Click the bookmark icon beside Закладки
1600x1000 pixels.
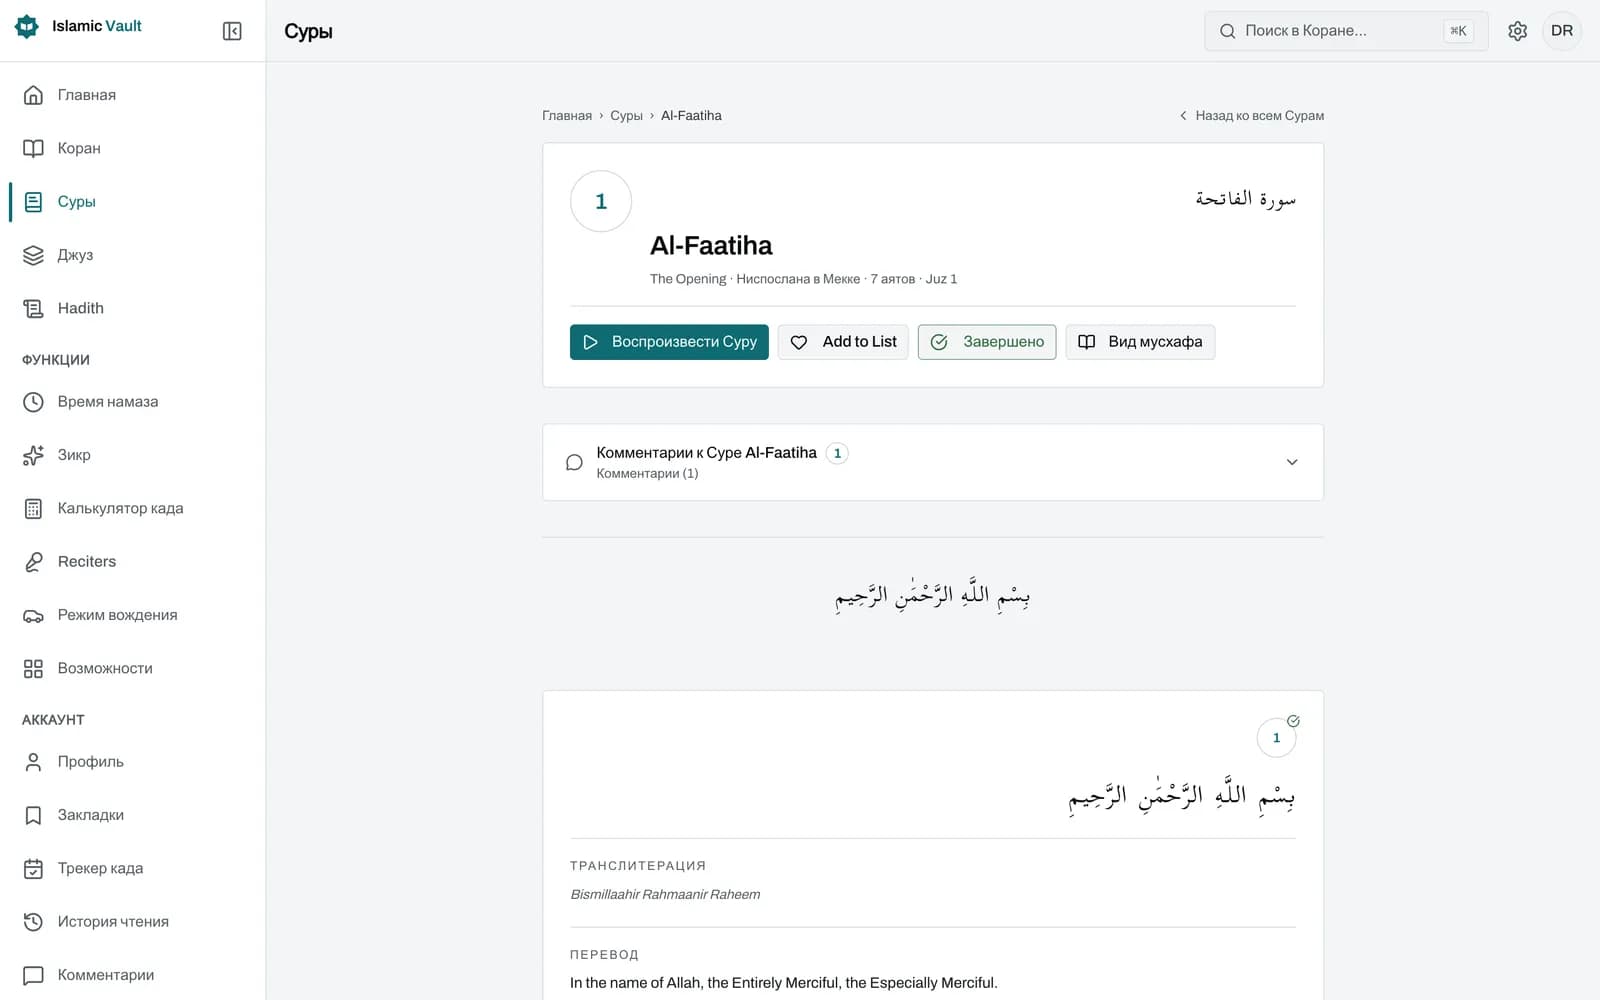(x=33, y=815)
